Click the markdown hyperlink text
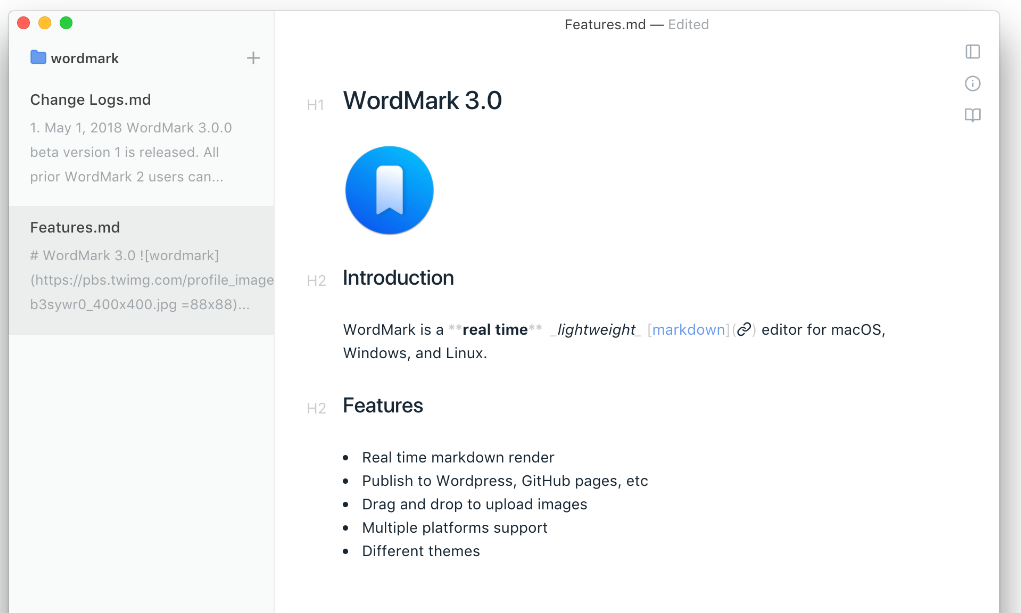This screenshot has width=1021, height=613. pyautogui.click(x=690, y=330)
